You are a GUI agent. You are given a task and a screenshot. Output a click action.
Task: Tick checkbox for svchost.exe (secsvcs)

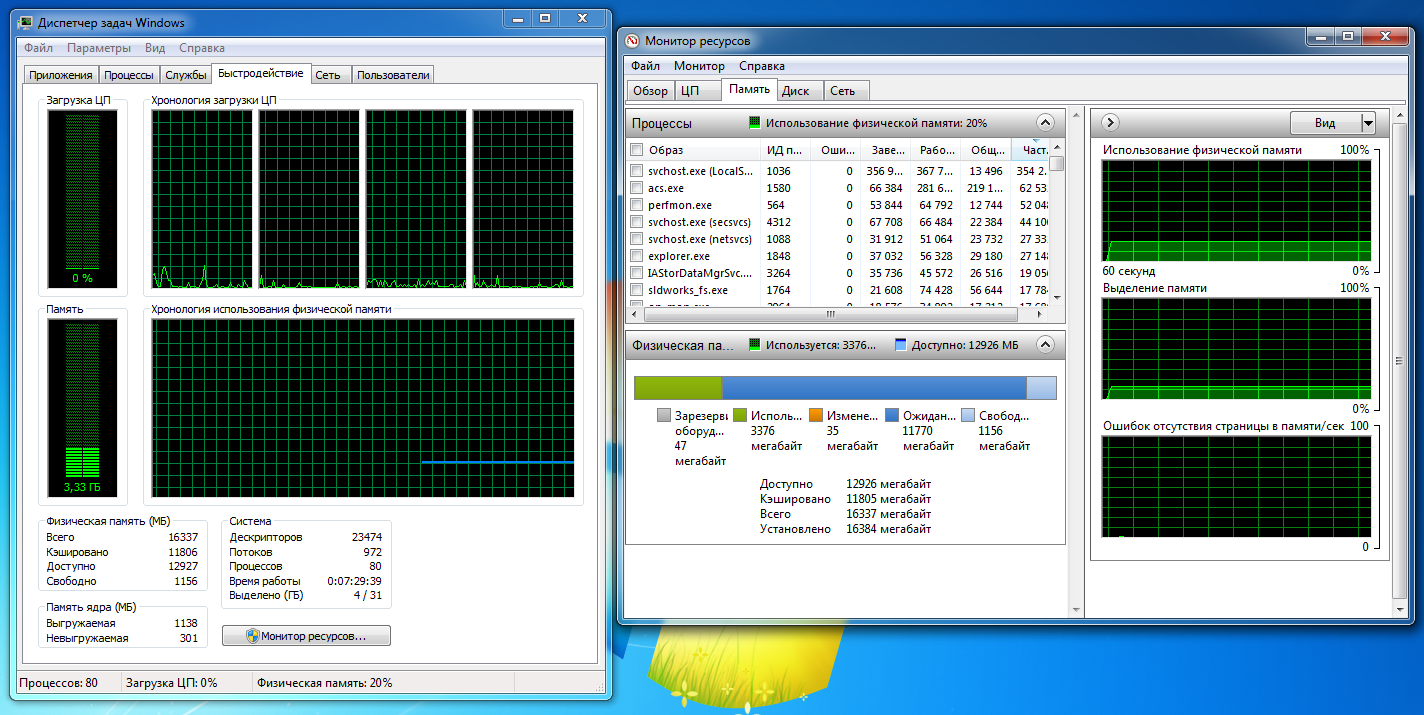click(x=637, y=222)
